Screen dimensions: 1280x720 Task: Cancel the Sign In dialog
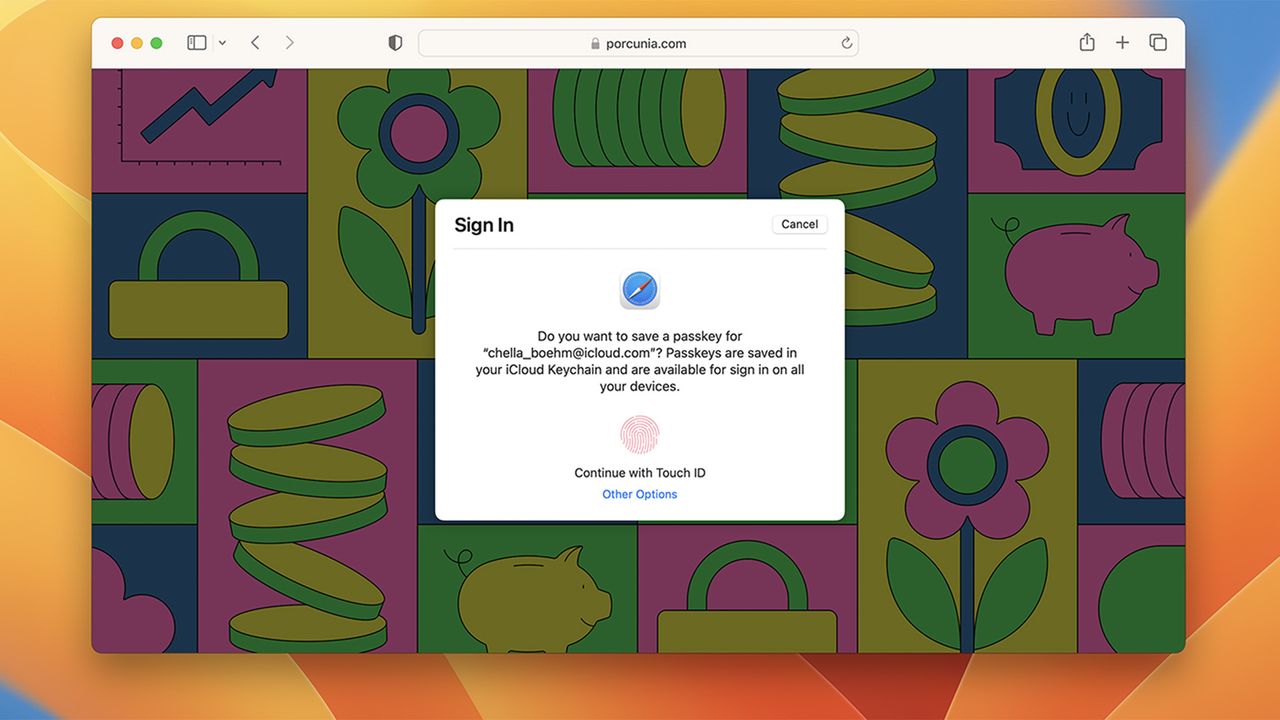(x=799, y=224)
